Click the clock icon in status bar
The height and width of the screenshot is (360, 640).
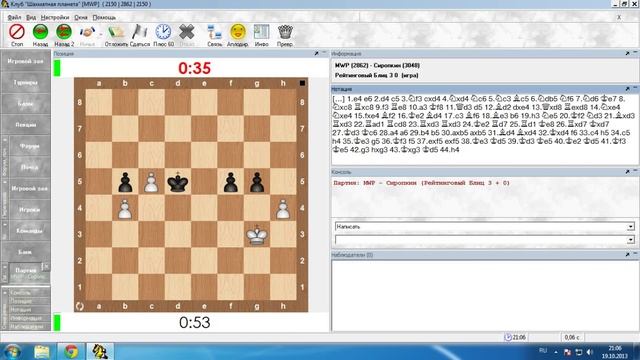point(508,337)
